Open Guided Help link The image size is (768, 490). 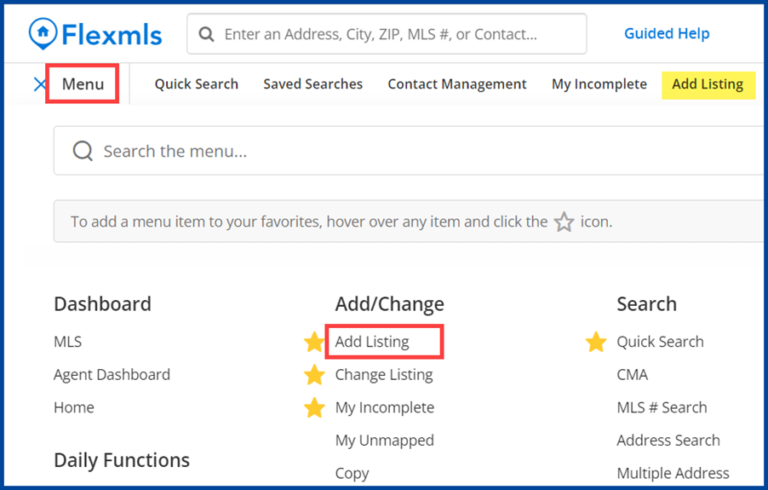(x=666, y=34)
